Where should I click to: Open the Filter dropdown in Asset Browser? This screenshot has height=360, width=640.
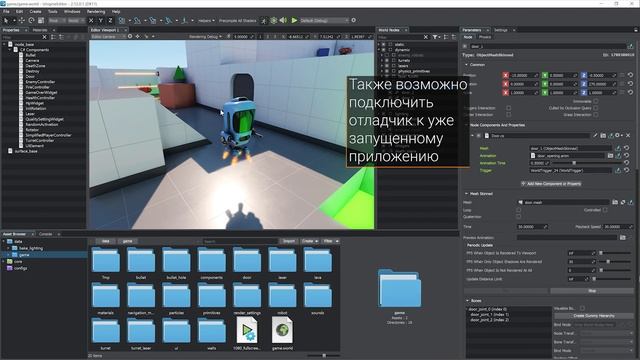[x=331, y=241]
